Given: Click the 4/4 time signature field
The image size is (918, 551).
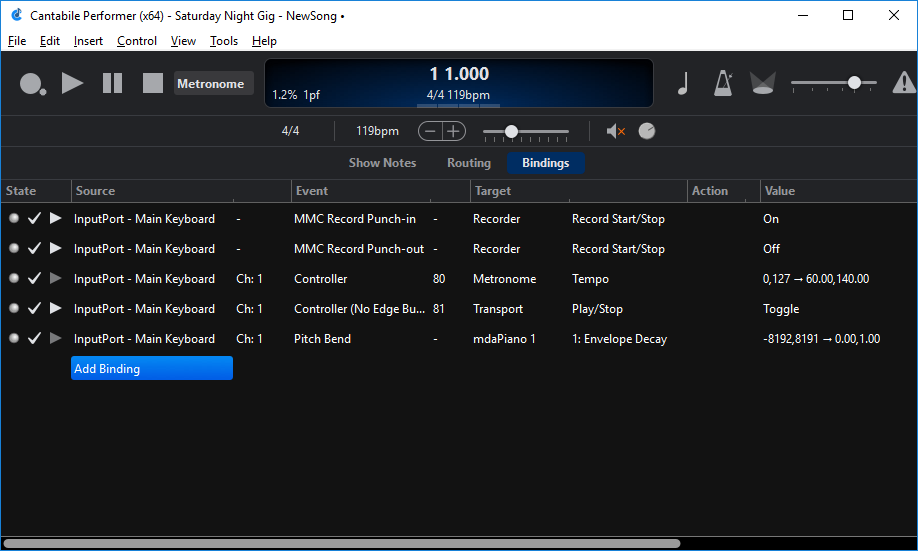Looking at the screenshot, I should [x=290, y=131].
